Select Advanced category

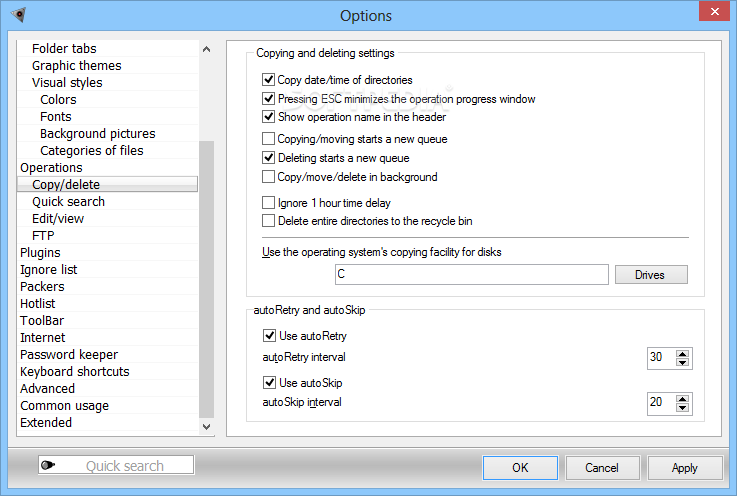(x=47, y=388)
